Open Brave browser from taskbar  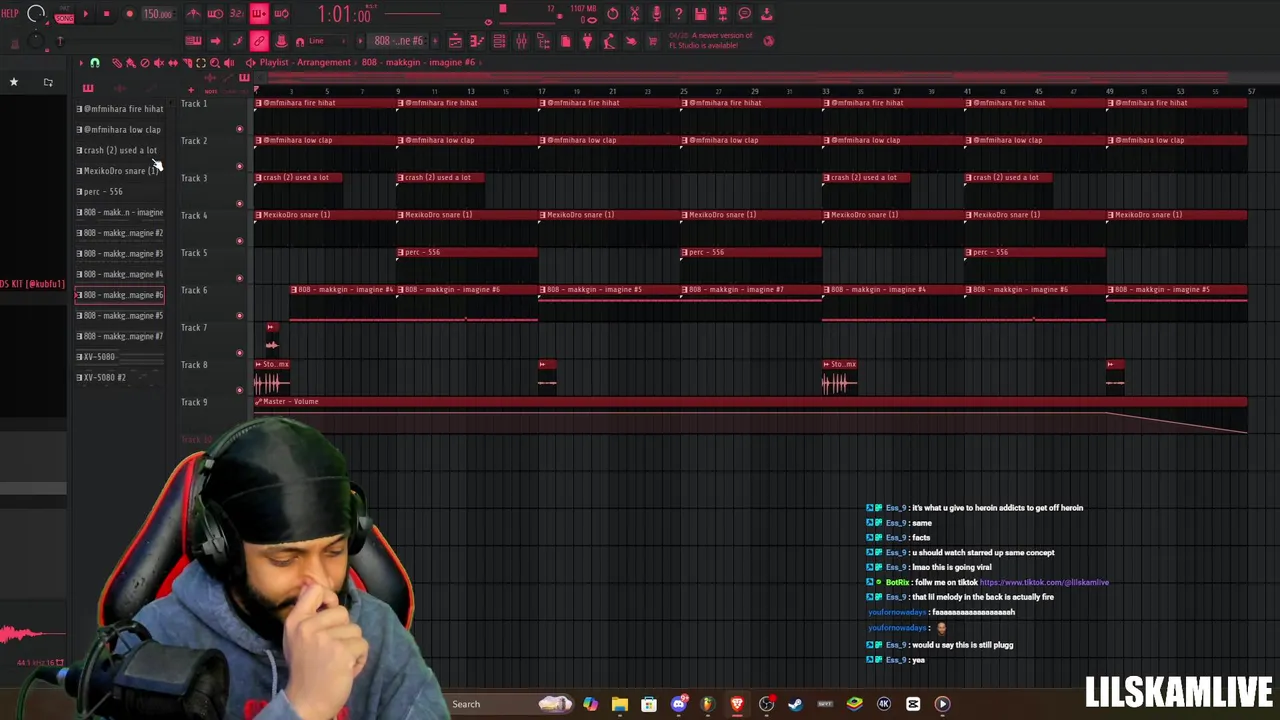[x=737, y=704]
